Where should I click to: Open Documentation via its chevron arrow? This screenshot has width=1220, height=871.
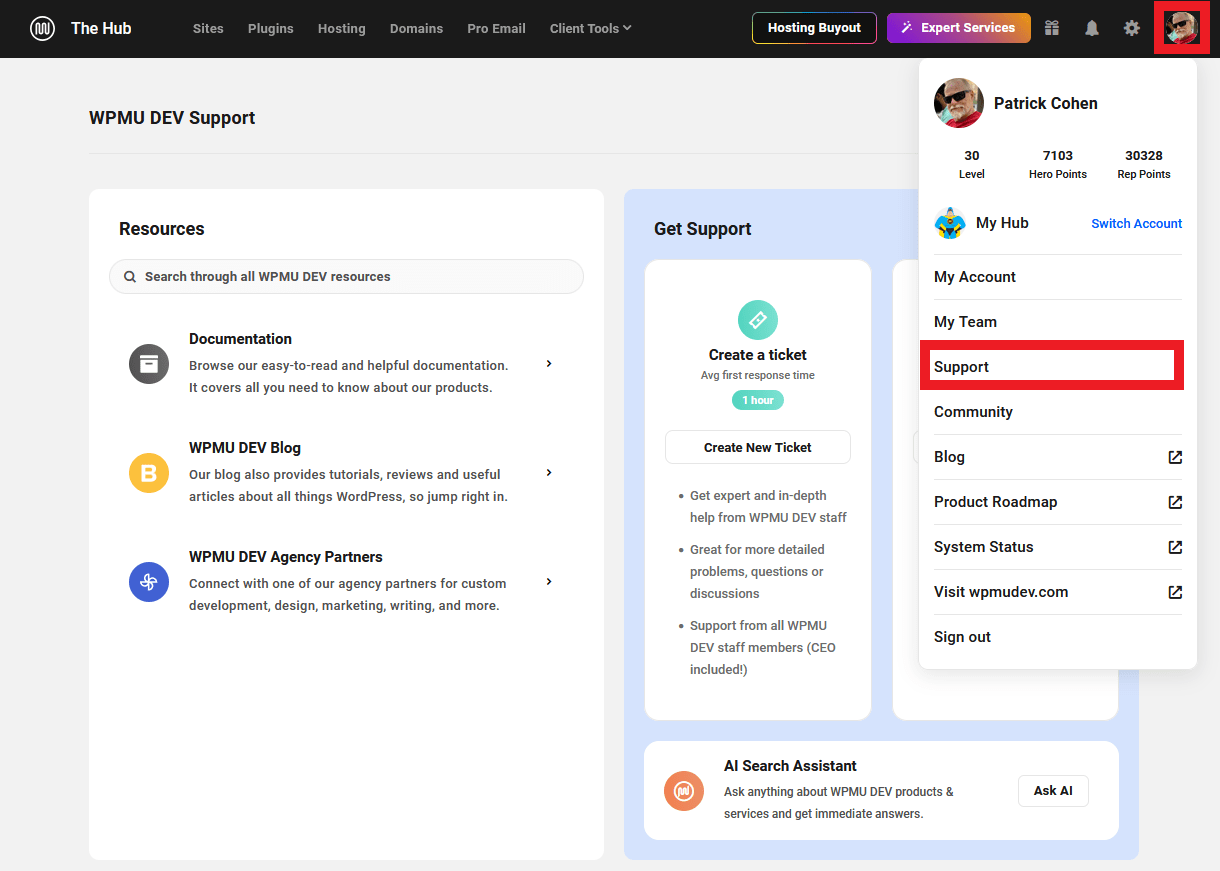[x=549, y=363]
